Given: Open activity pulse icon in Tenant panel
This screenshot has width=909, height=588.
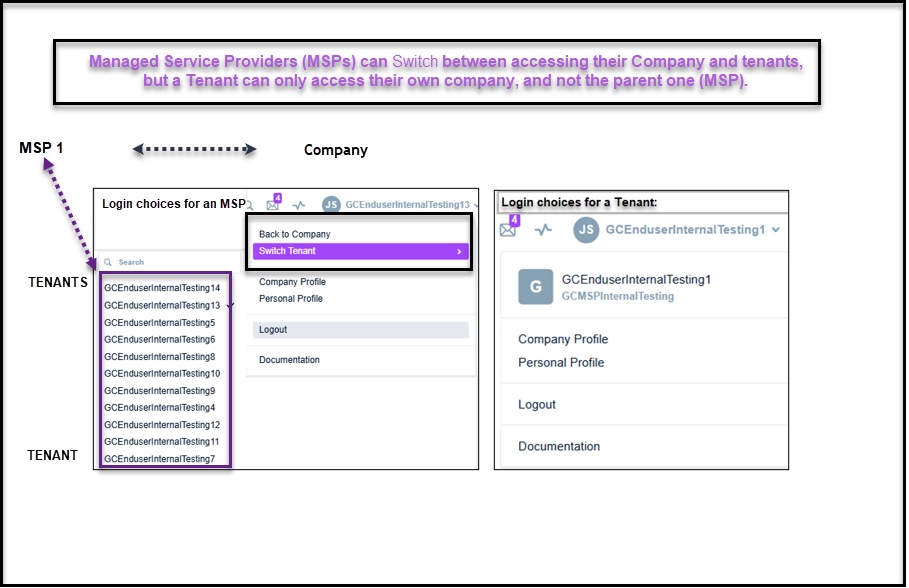Looking at the screenshot, I should [x=543, y=230].
